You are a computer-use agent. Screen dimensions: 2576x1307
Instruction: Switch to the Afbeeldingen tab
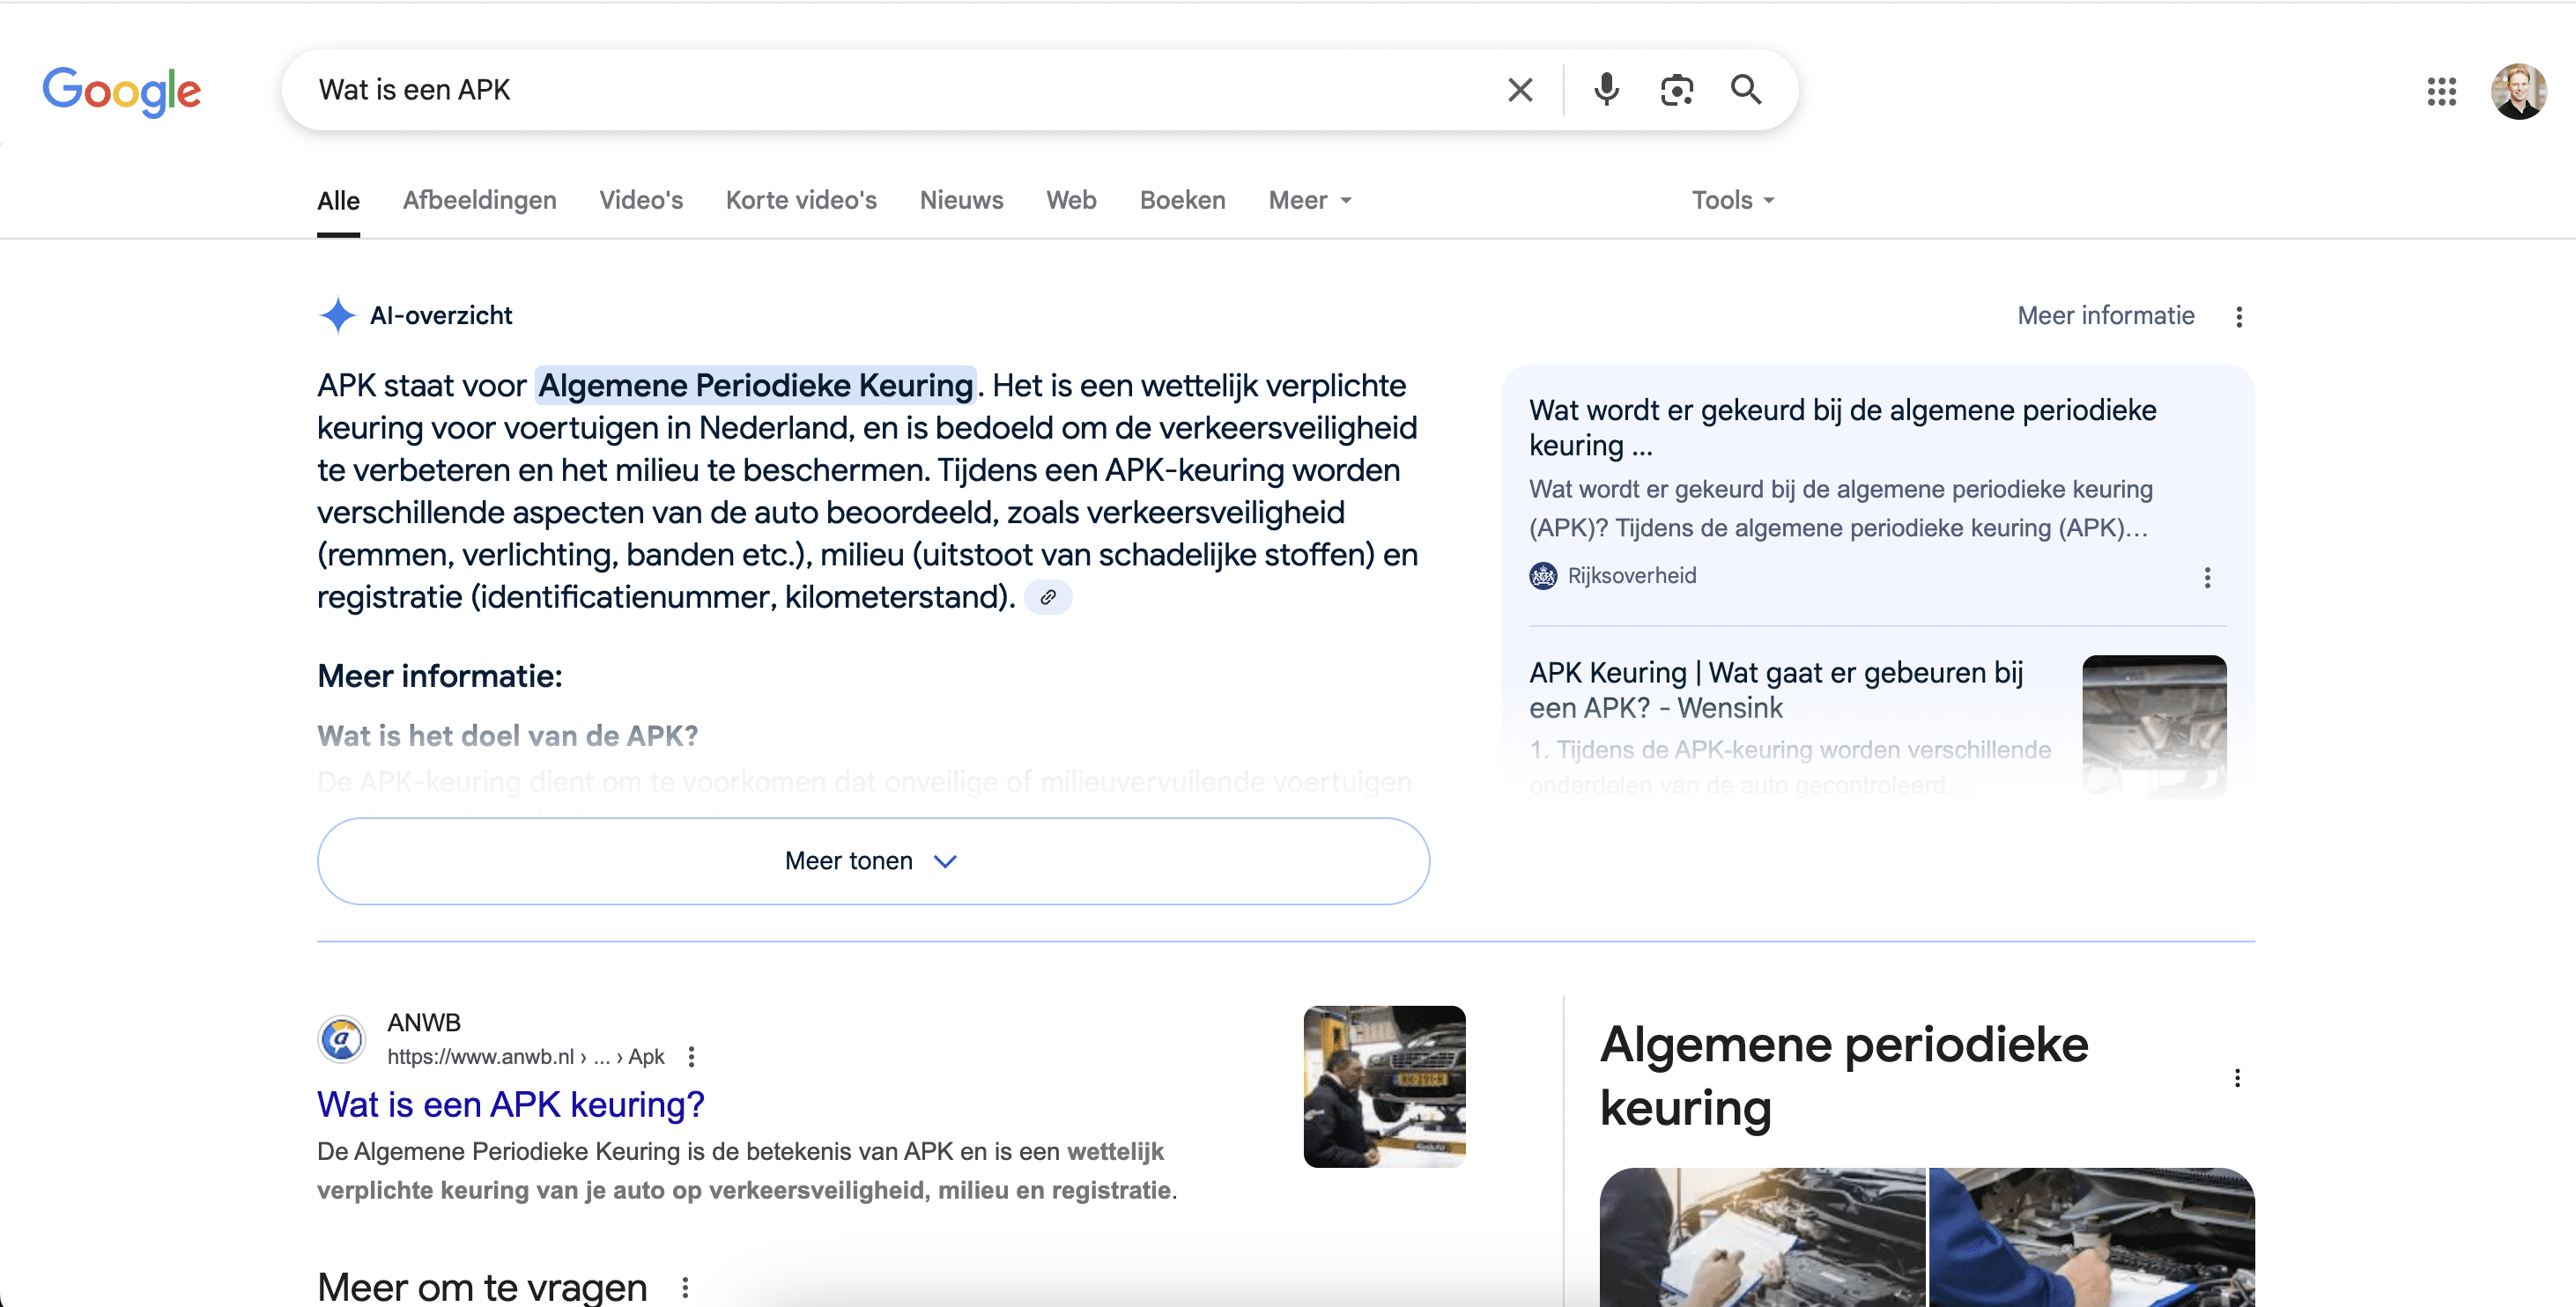[x=479, y=200]
